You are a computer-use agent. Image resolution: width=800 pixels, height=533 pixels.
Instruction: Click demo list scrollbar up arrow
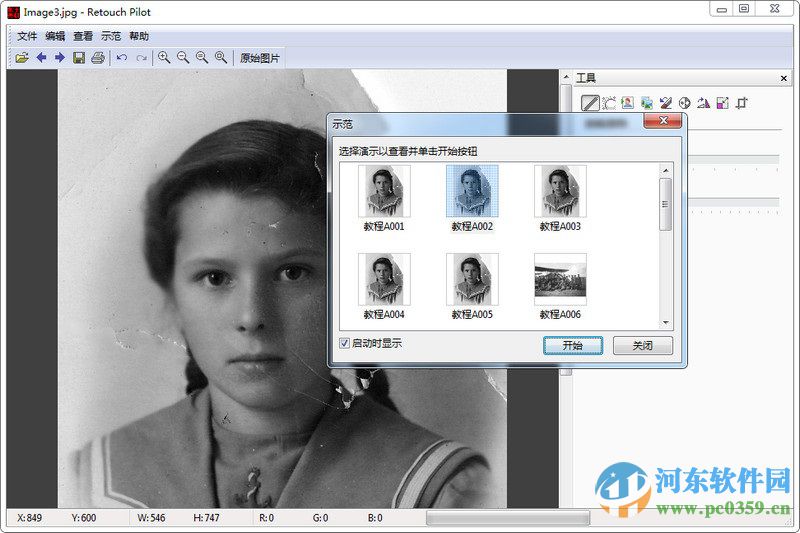tap(666, 170)
